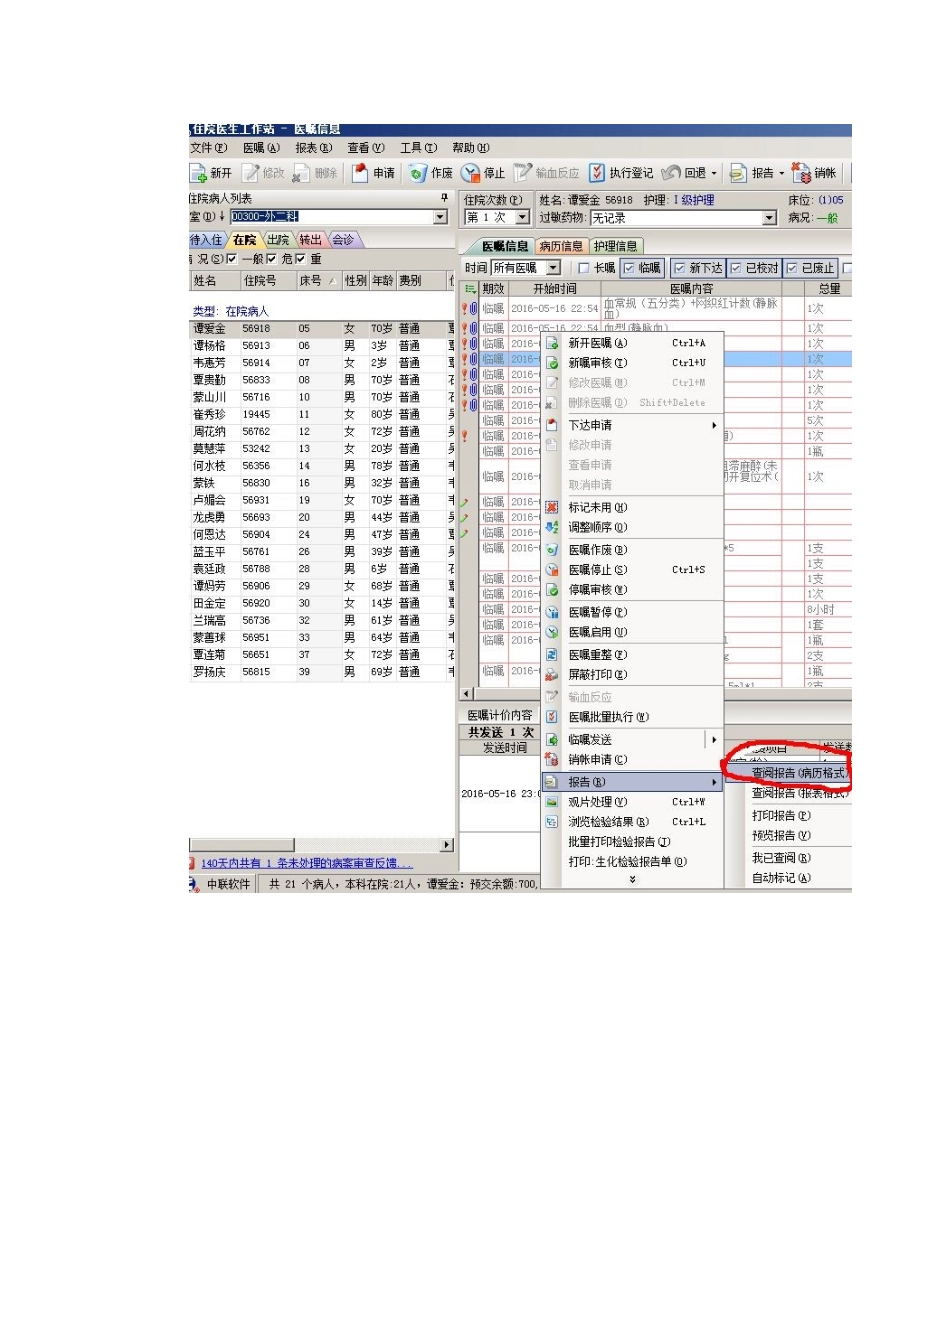The width and height of the screenshot is (950, 1344).
Task: Click the 申请 toolbar icon
Action: tap(360, 173)
